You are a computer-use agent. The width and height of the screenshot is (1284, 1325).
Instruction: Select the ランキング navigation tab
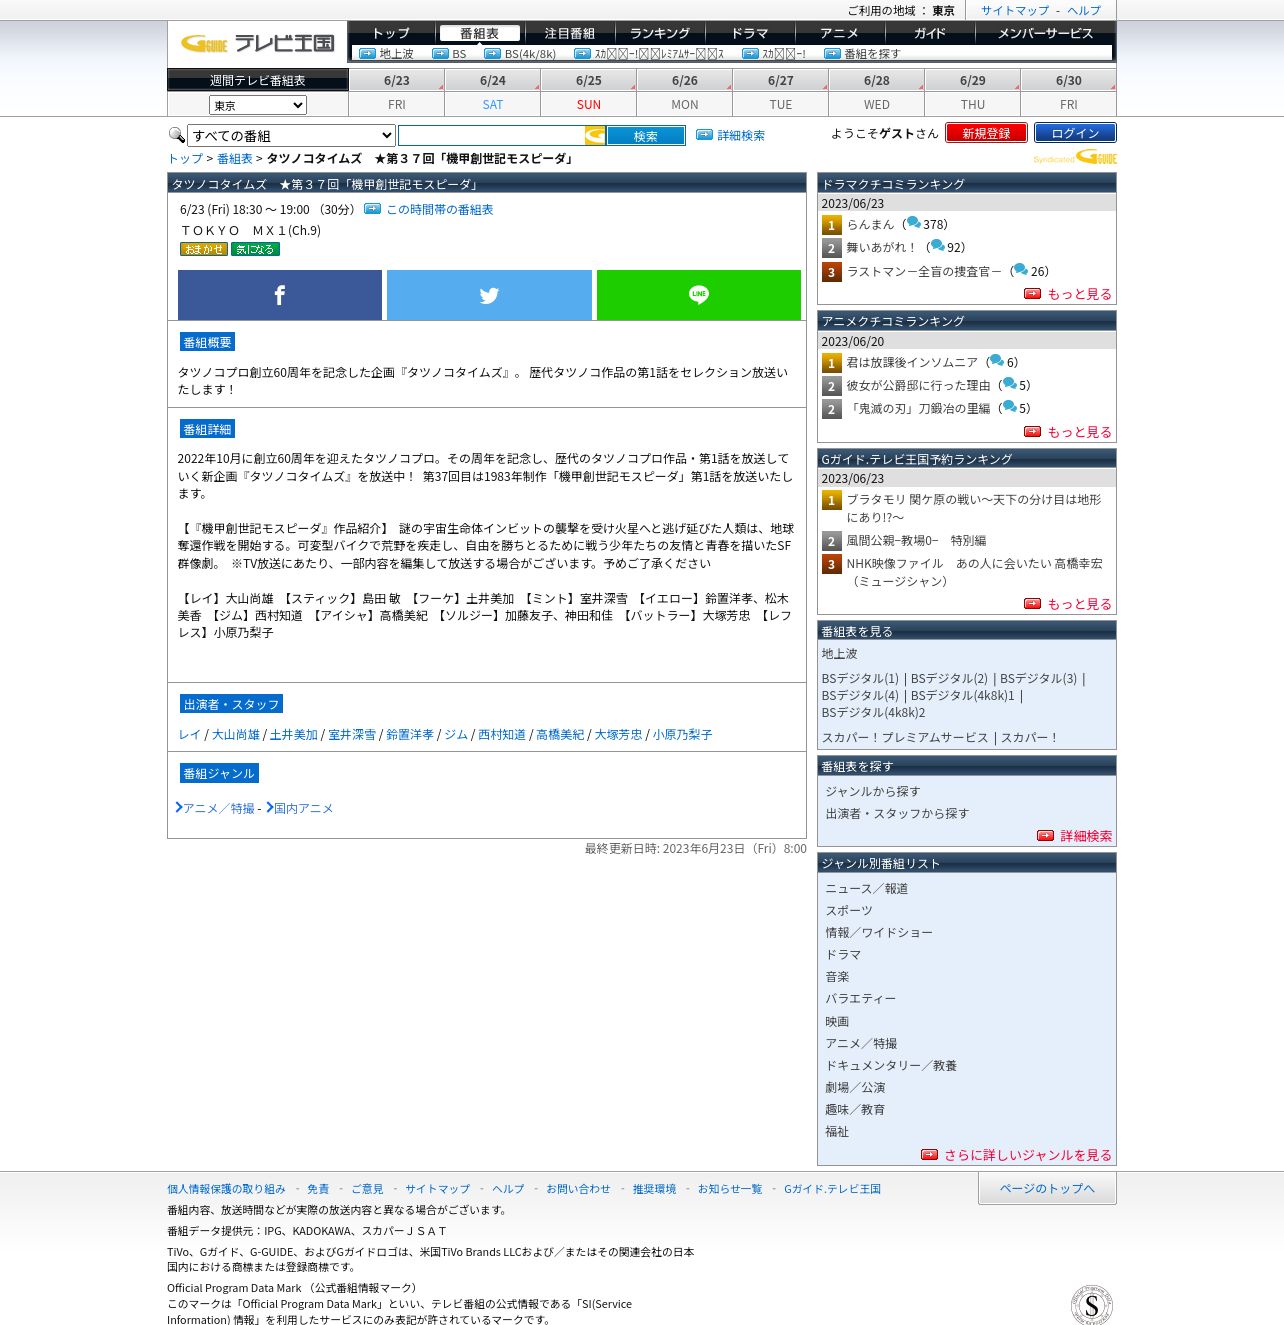pyautogui.click(x=660, y=33)
